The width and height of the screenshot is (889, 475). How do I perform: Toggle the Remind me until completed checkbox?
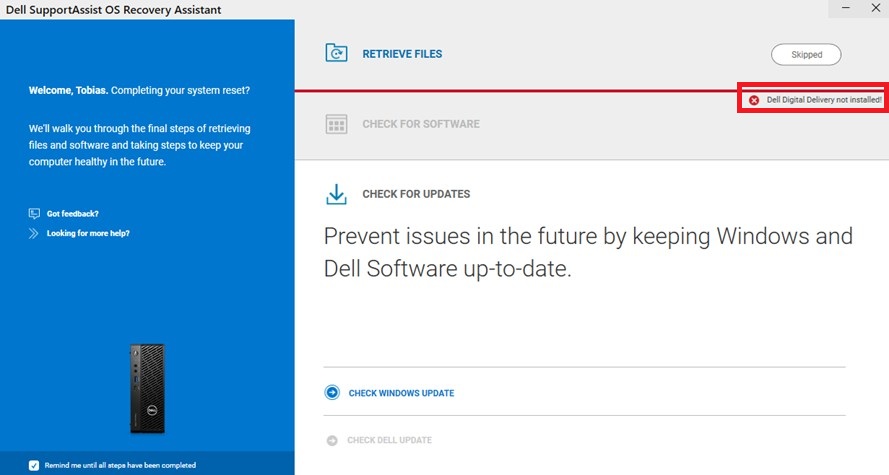click(34, 465)
